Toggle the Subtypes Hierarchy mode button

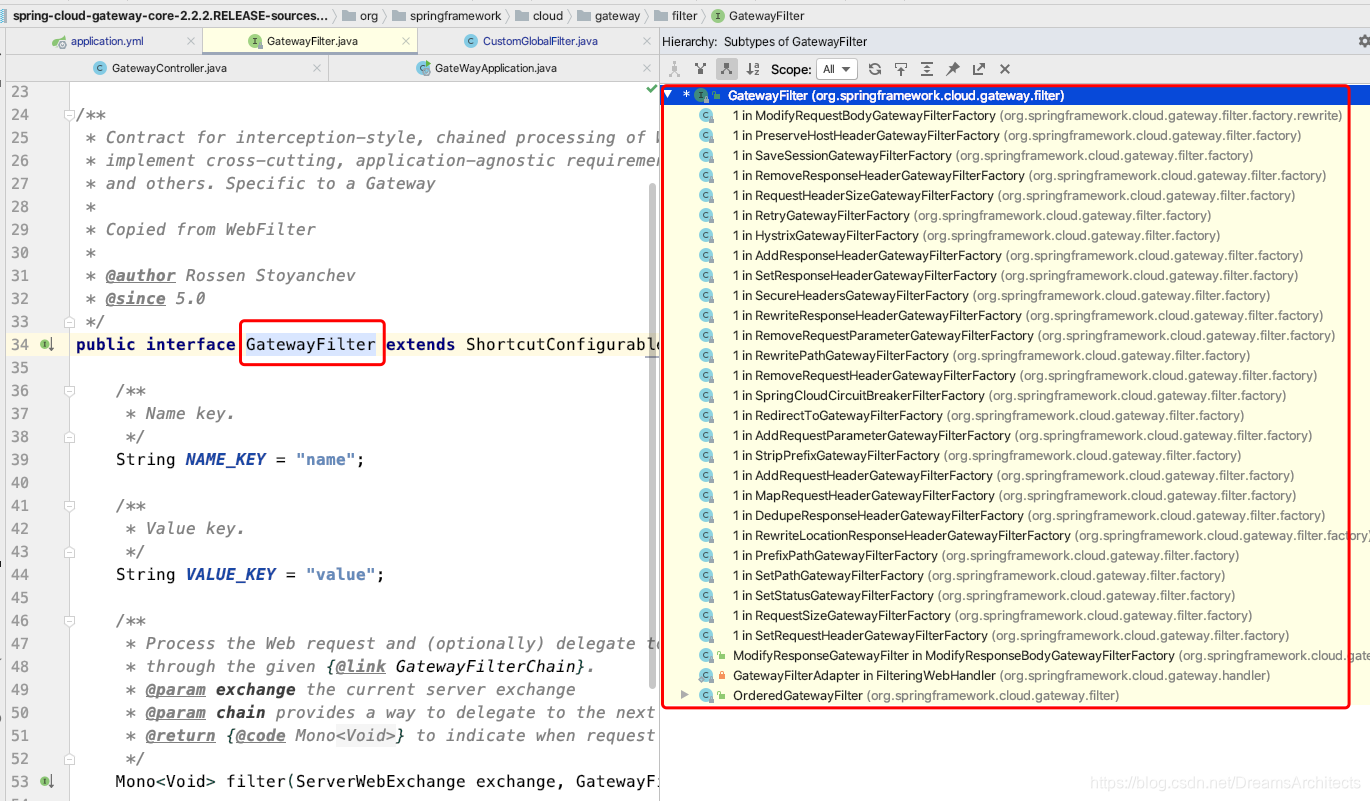[x=726, y=68]
